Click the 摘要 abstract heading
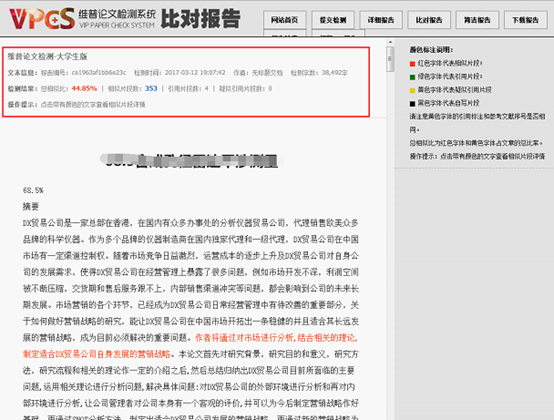Viewport: 554px width, 420px height. [x=31, y=207]
